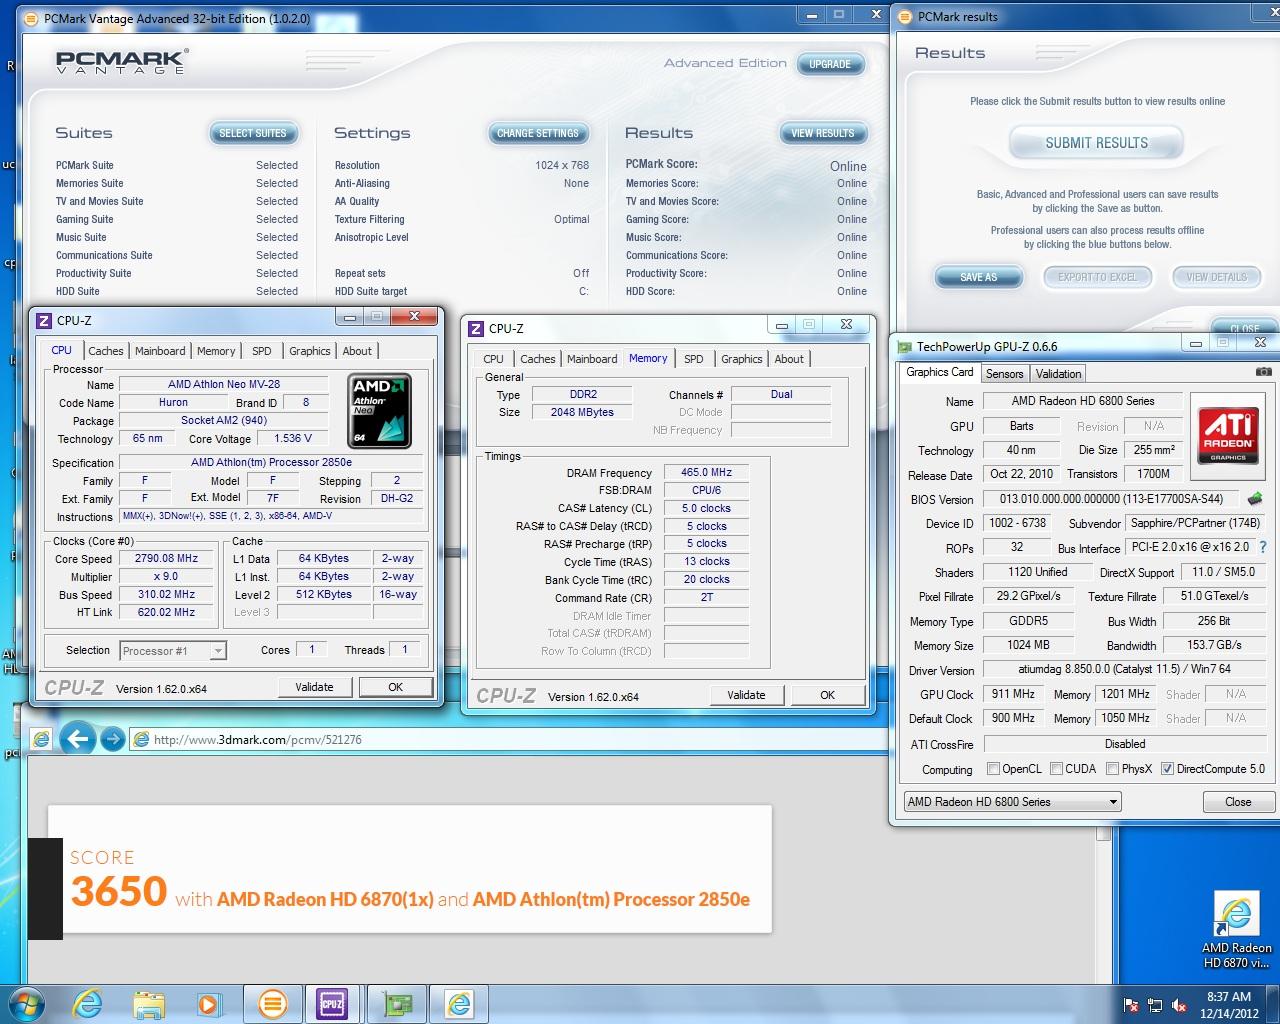Click the Action Center flag tray icon

pos(1131,1005)
